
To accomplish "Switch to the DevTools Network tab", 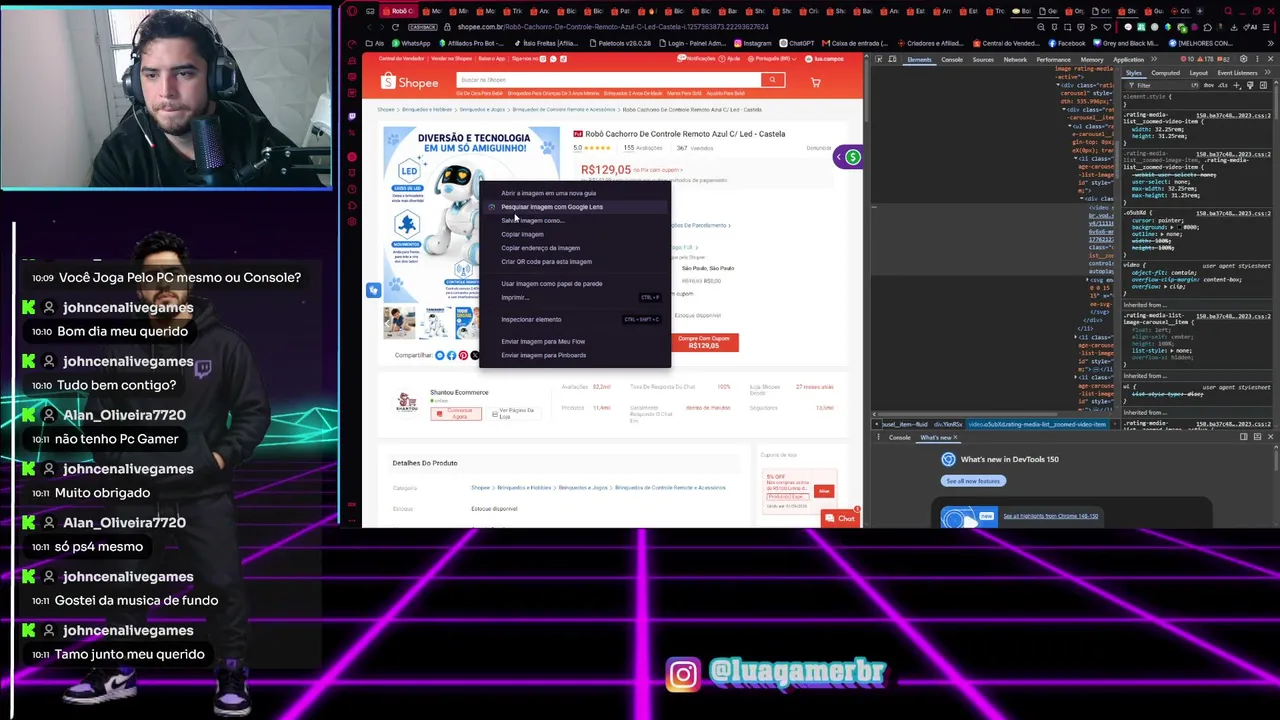I will coord(1015,59).
